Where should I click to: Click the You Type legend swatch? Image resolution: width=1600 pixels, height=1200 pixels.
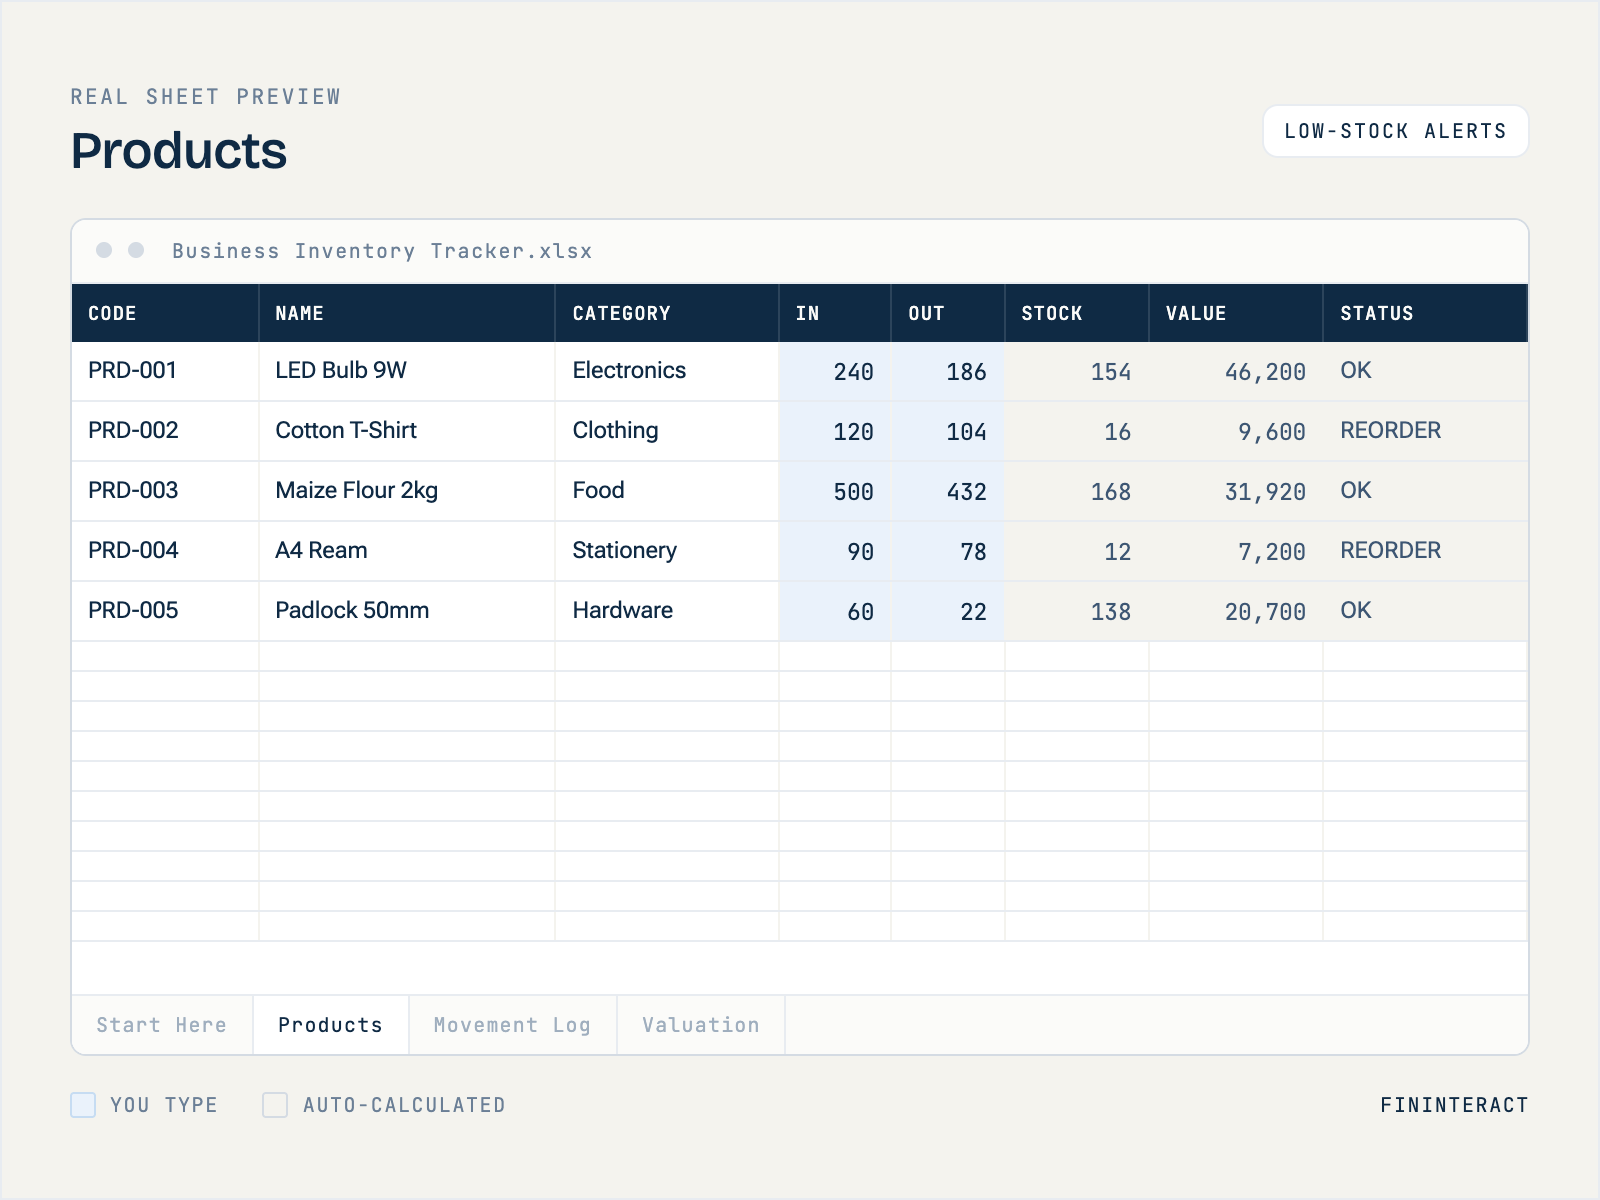click(83, 1105)
